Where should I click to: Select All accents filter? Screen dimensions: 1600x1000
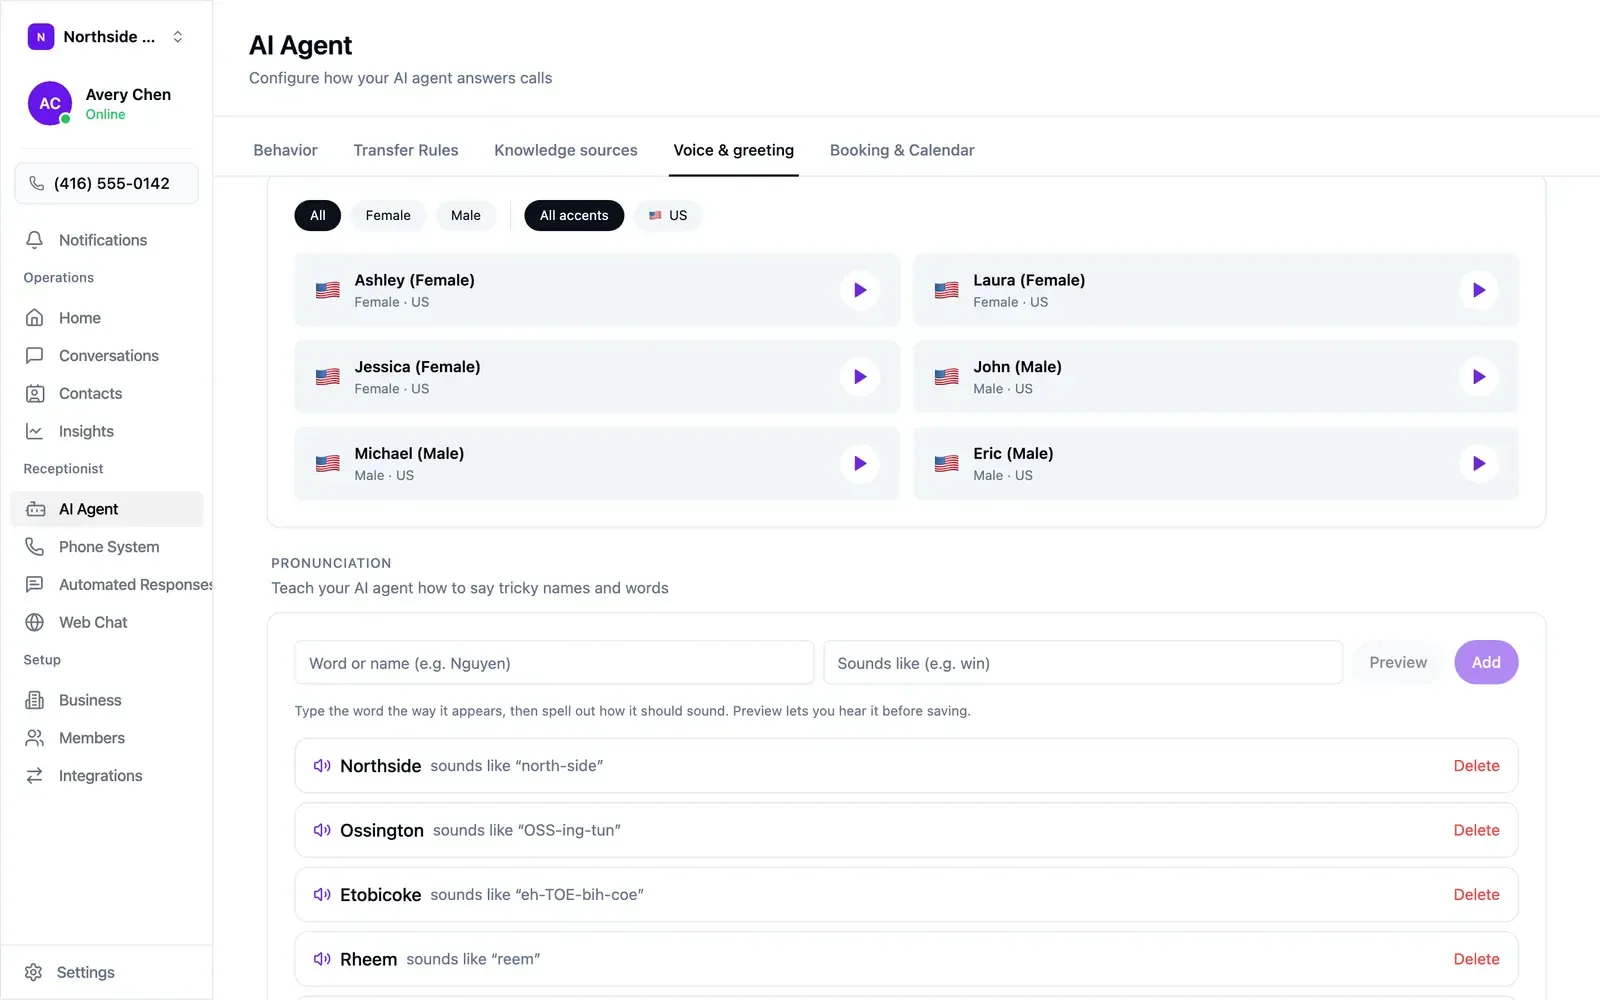pos(574,215)
